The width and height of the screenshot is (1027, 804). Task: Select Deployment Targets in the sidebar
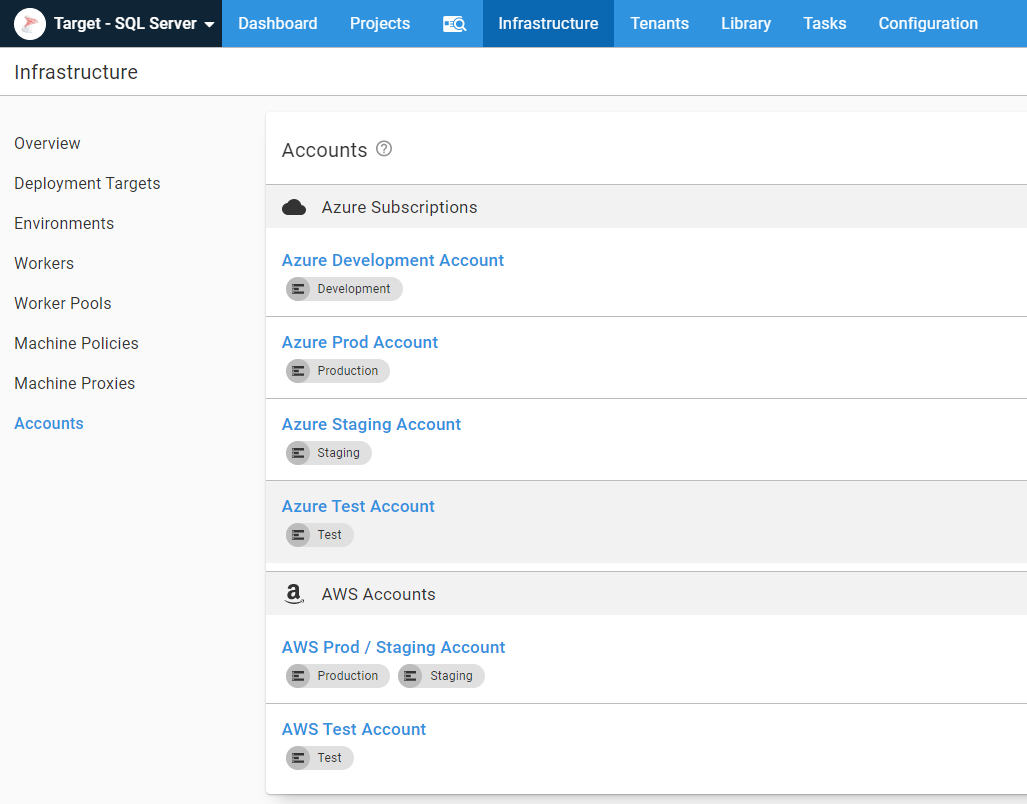pyautogui.click(x=87, y=183)
